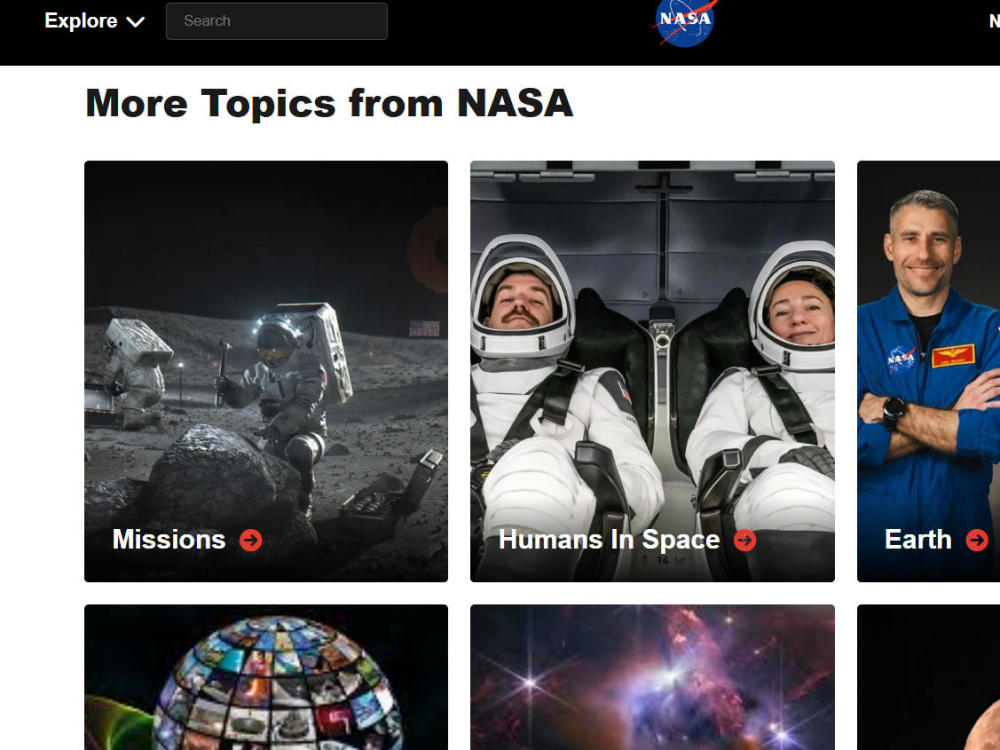This screenshot has width=1000, height=750.
Task: Open the image-sphere globe card
Action: [266, 677]
